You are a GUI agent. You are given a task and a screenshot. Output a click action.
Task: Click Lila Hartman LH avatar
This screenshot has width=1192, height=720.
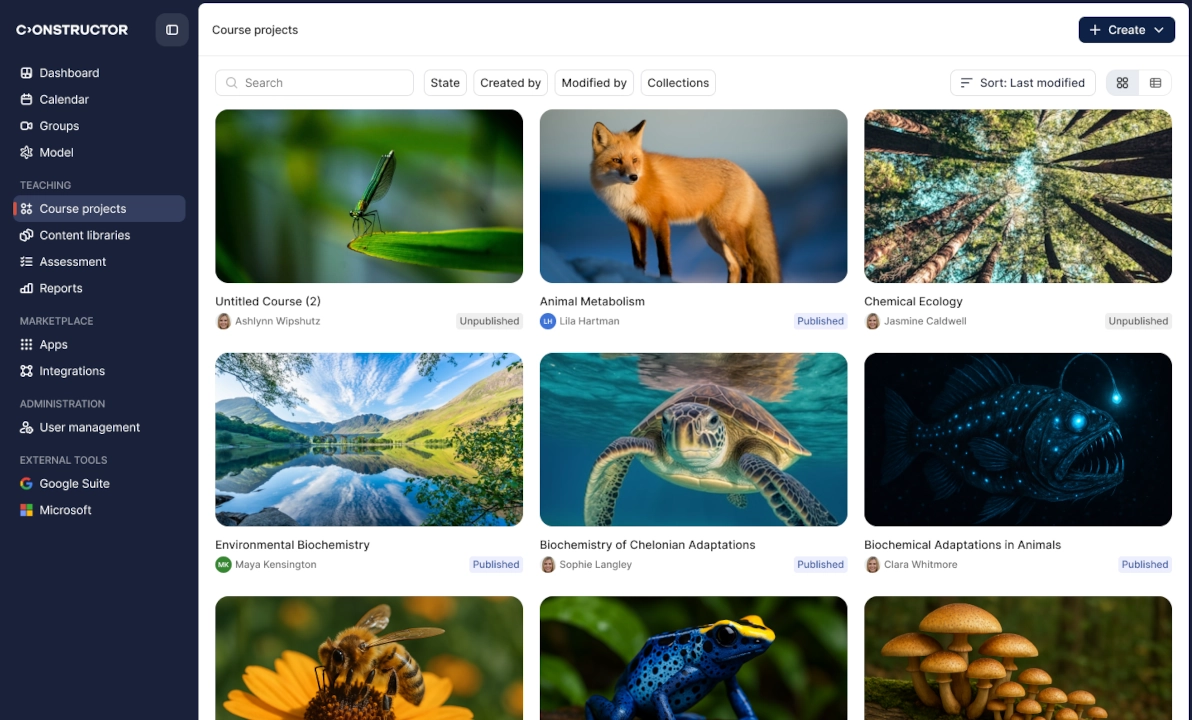tap(548, 321)
